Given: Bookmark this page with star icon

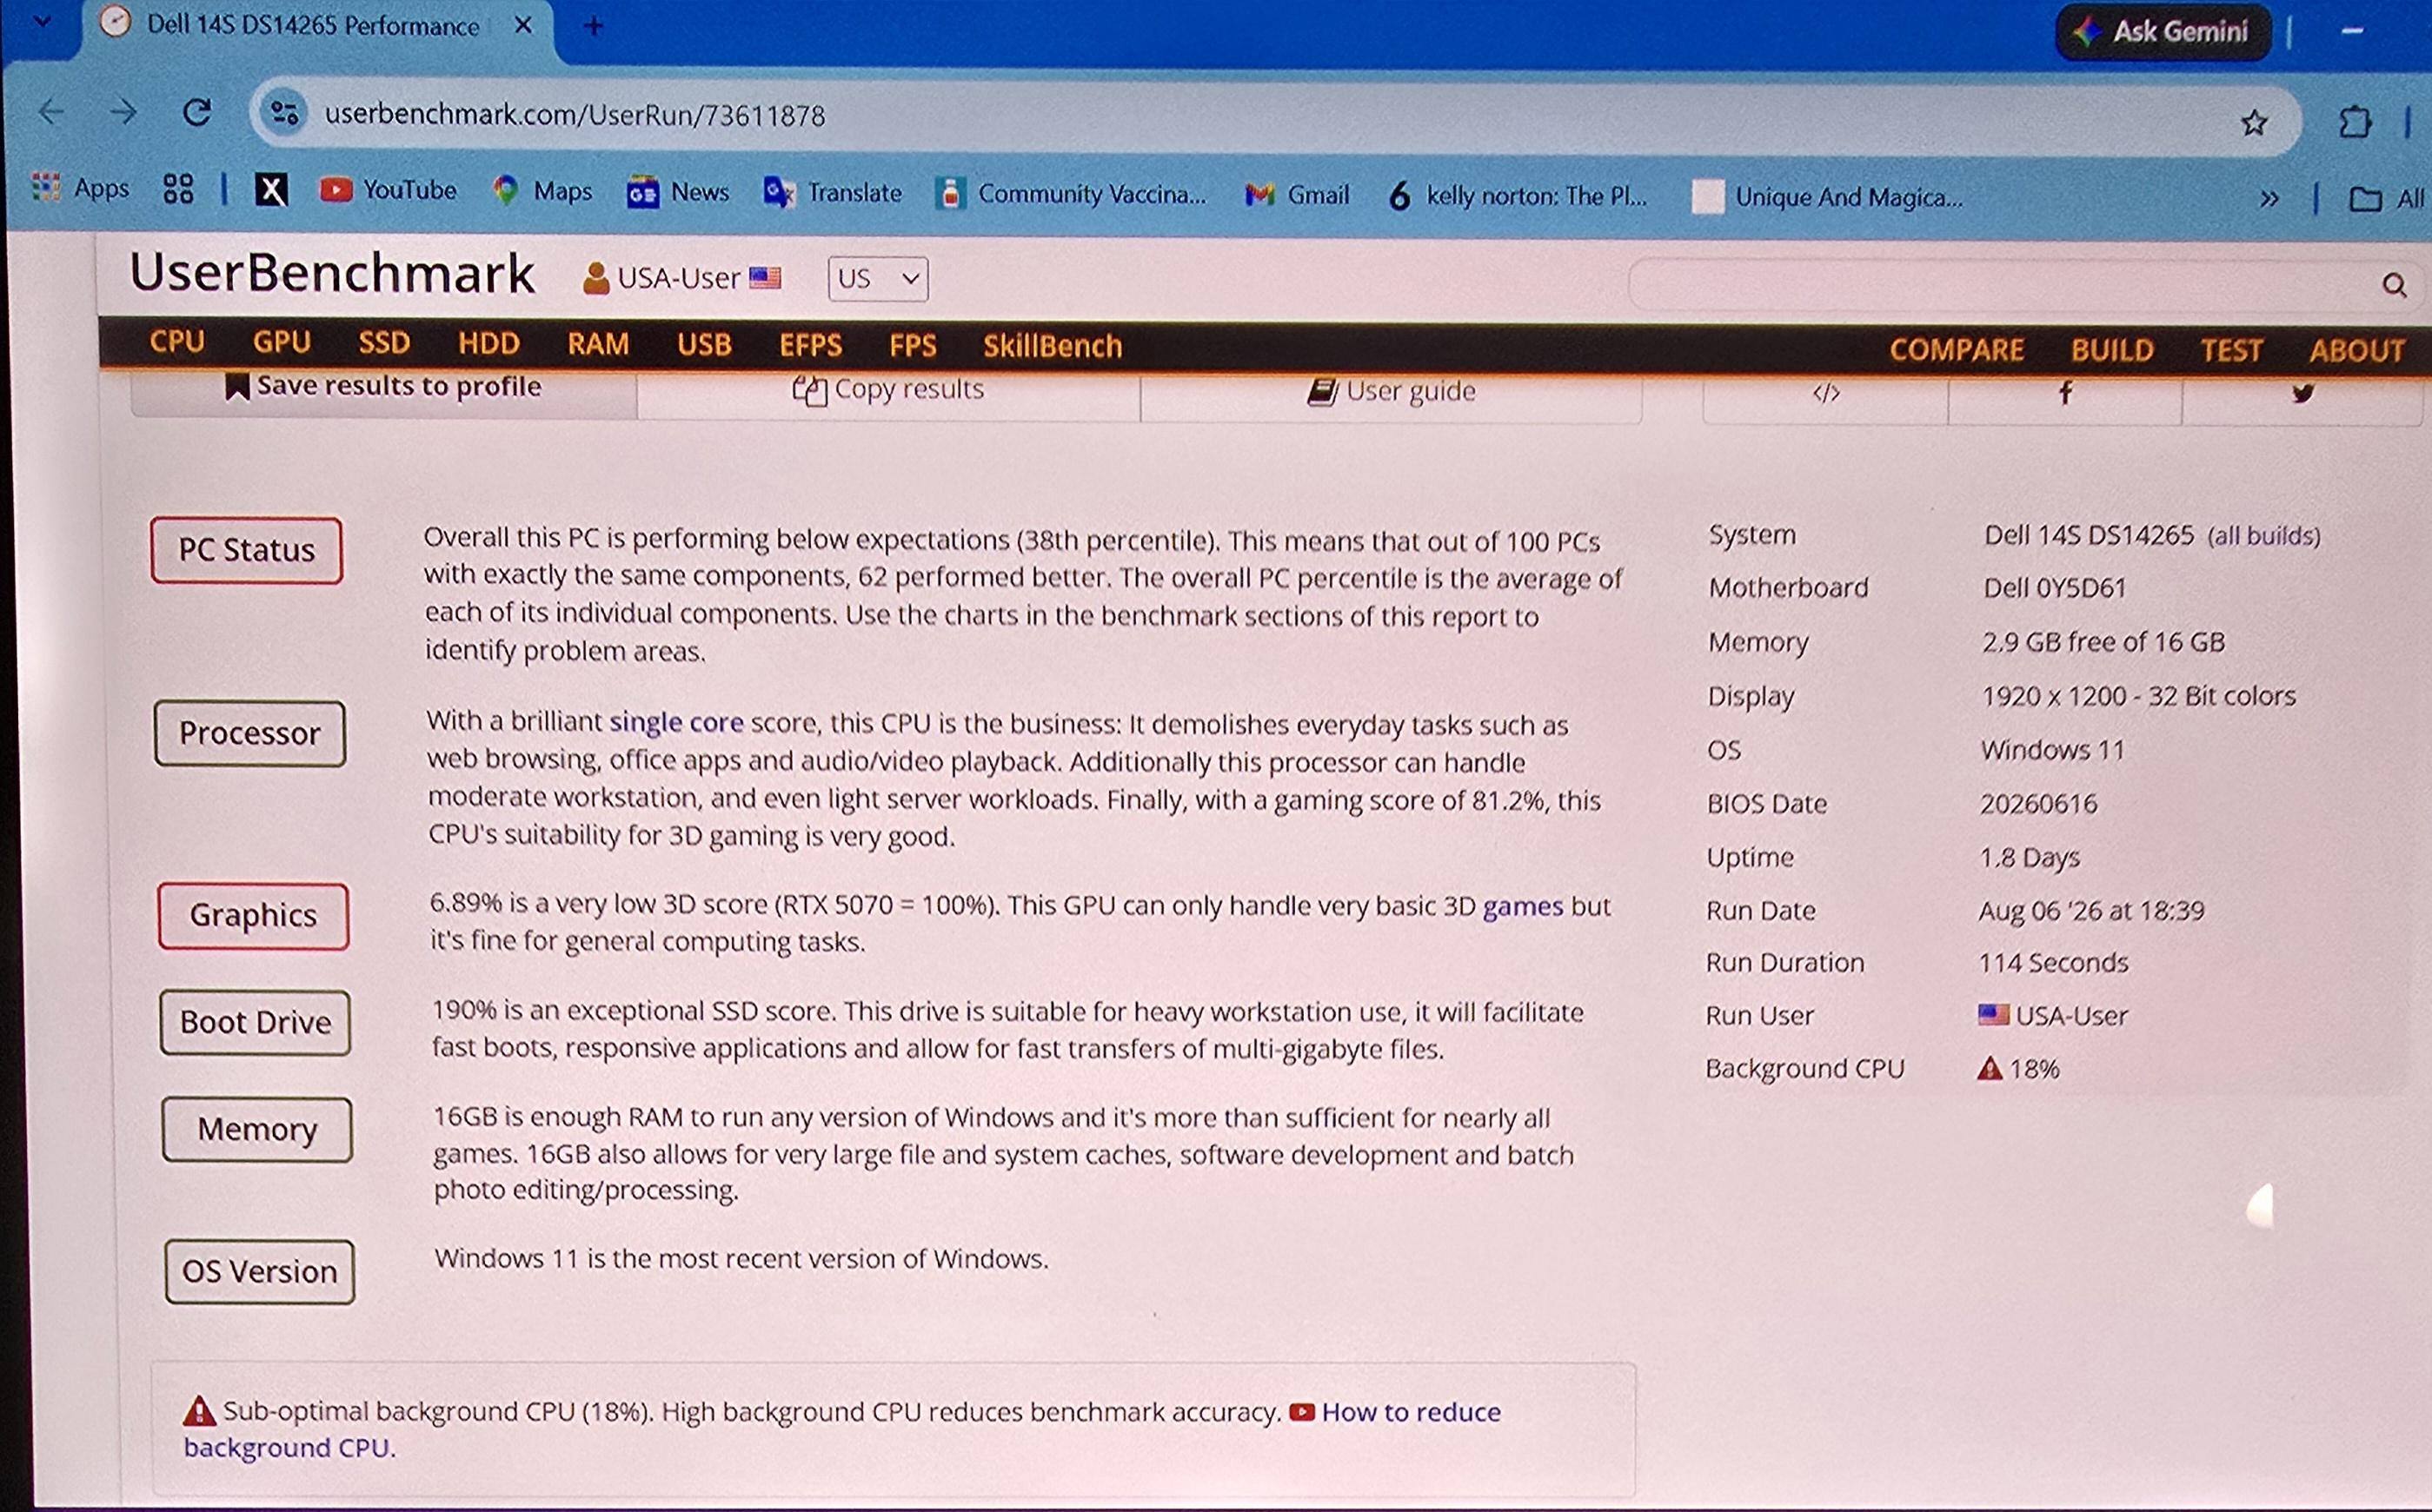Looking at the screenshot, I should coord(2254,122).
